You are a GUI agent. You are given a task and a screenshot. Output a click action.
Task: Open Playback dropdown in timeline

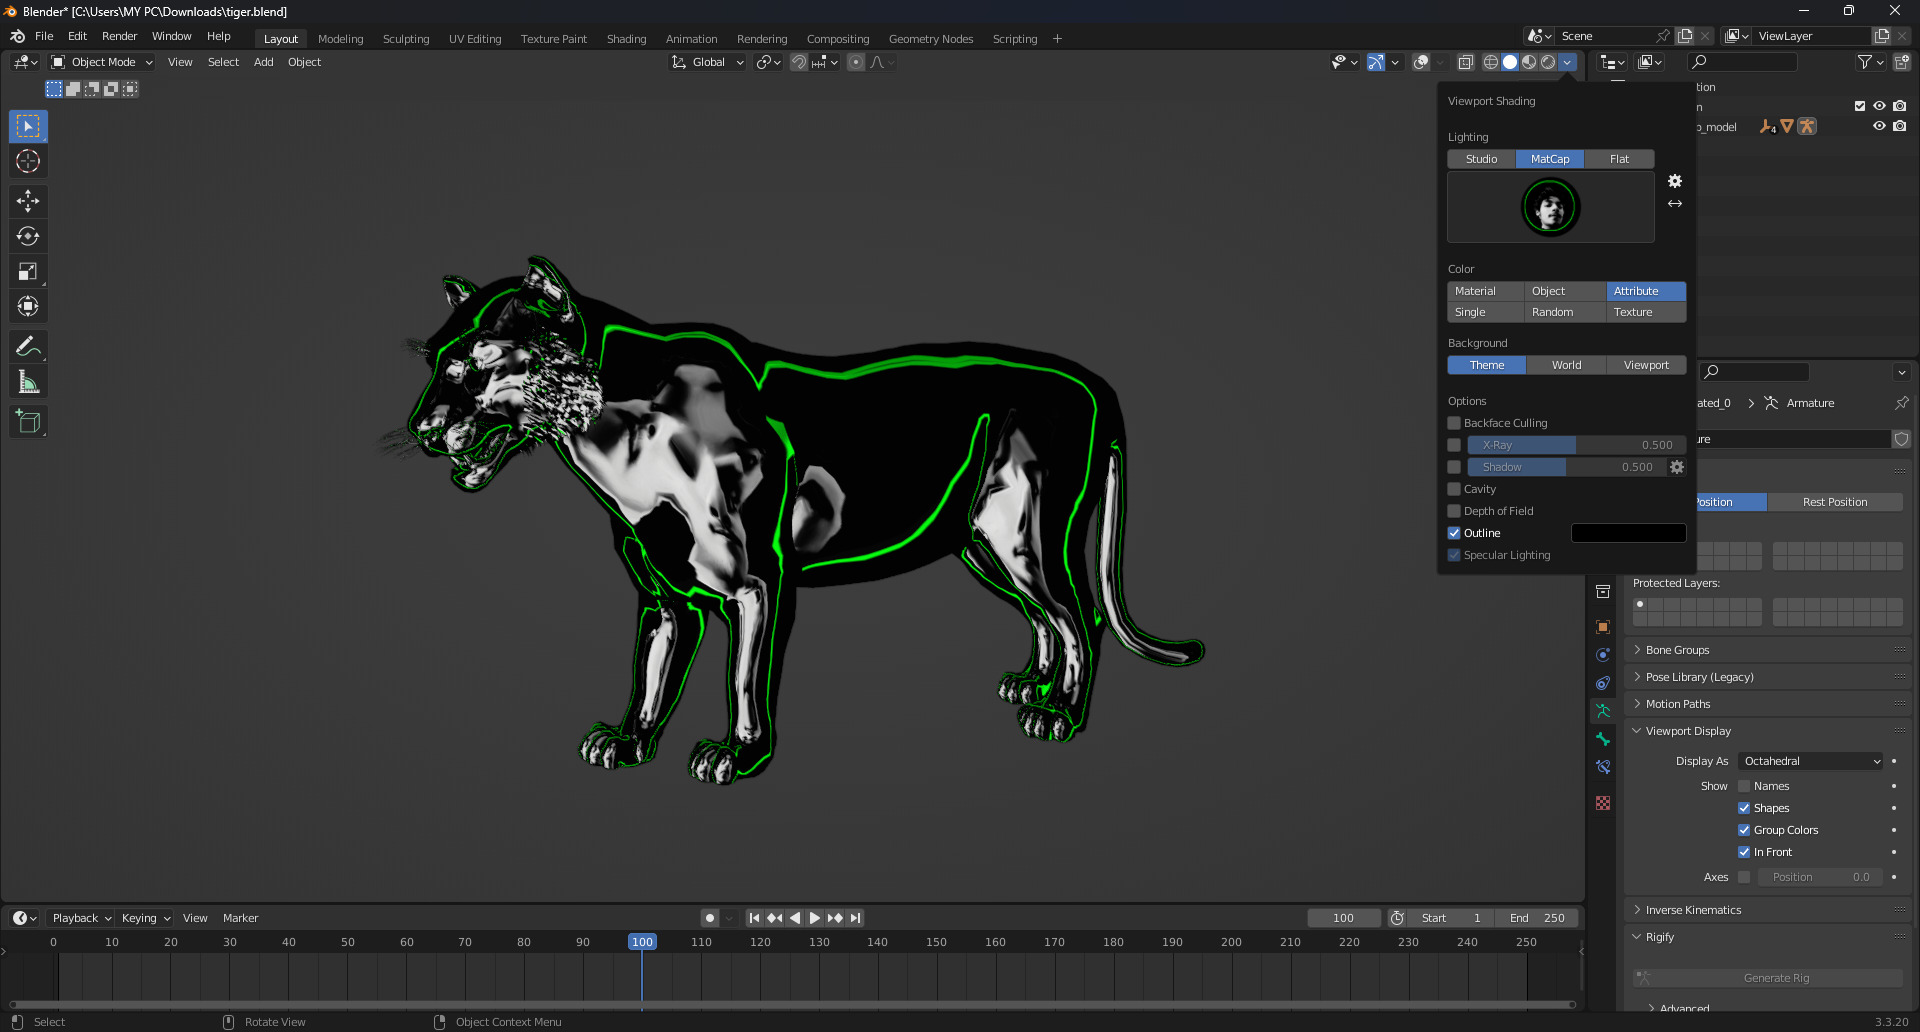[81, 918]
